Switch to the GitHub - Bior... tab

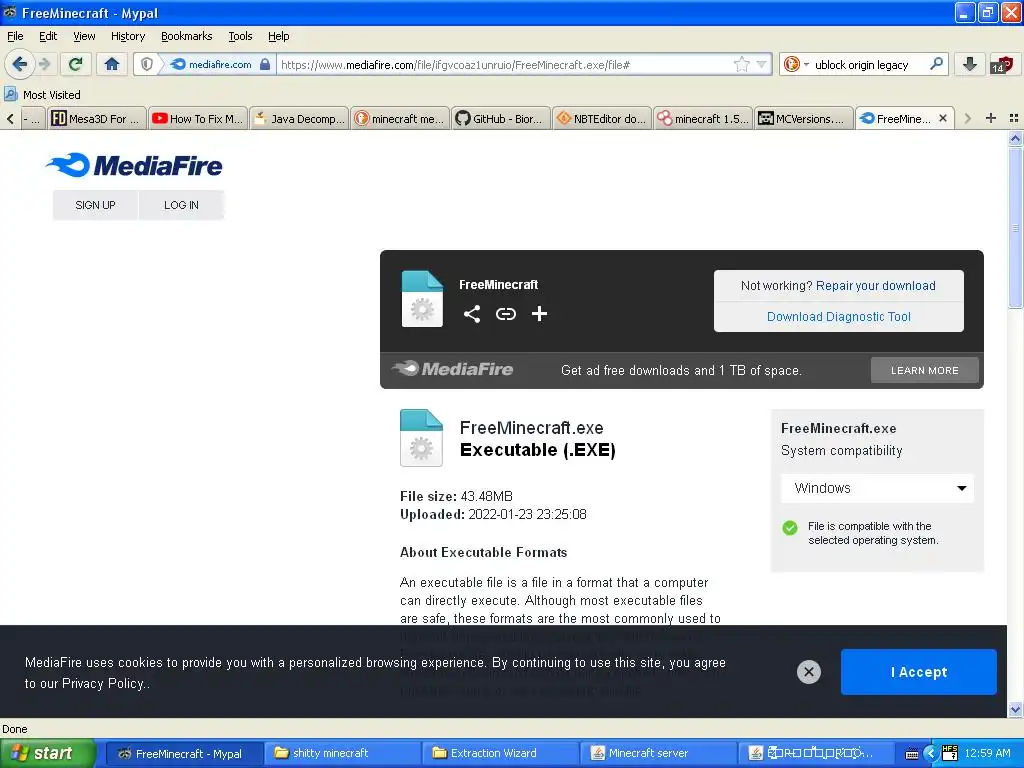501,118
